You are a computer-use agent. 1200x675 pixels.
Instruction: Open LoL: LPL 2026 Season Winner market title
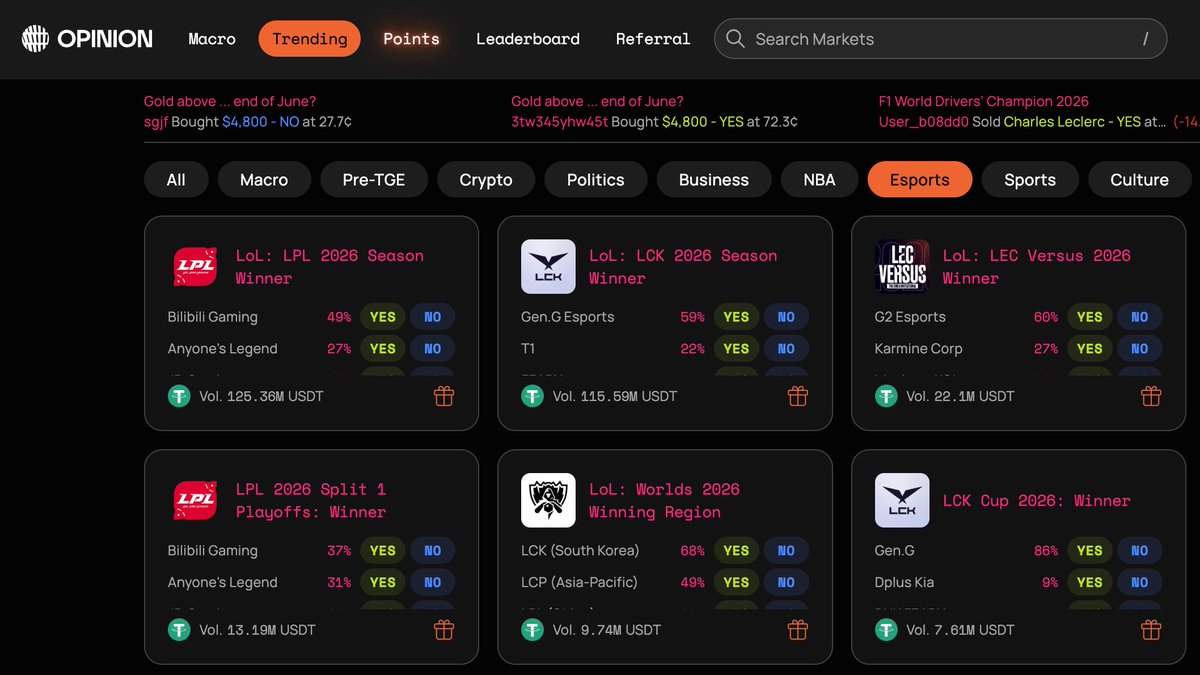point(330,267)
